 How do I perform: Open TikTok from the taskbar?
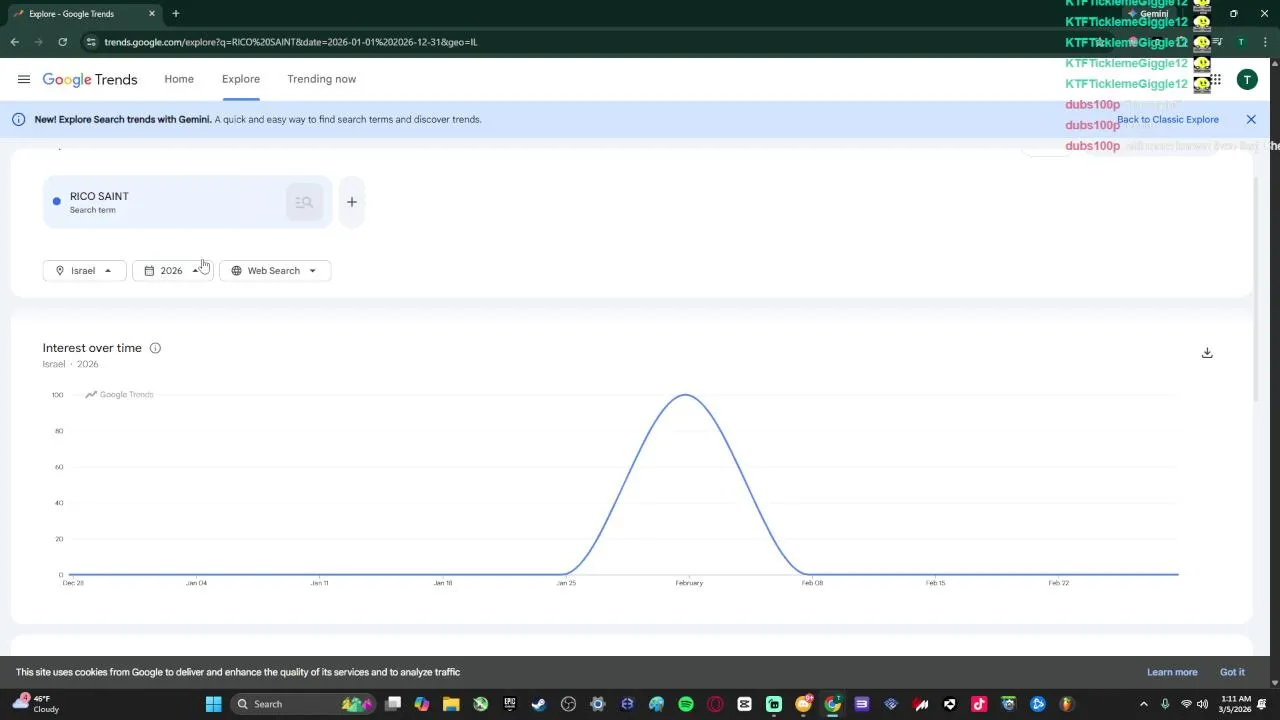[x=979, y=704]
